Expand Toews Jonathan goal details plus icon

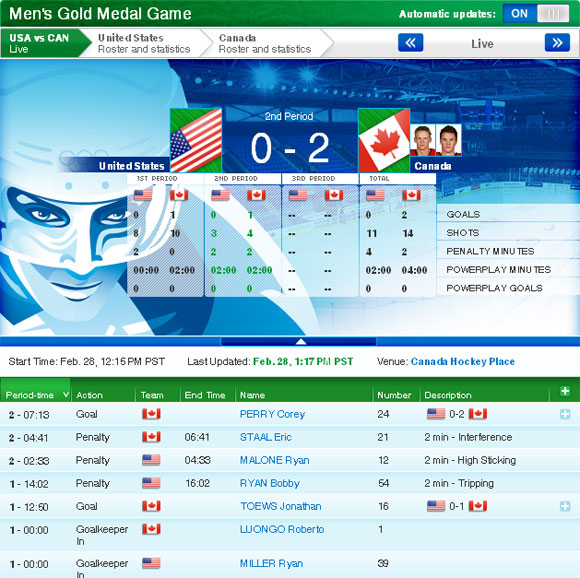point(565,506)
